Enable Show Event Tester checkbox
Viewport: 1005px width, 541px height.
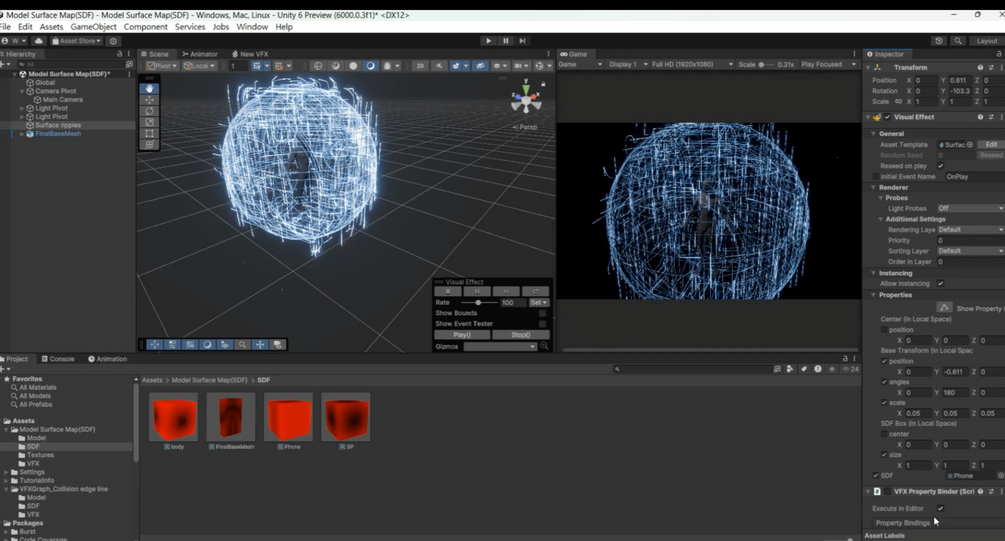[542, 324]
